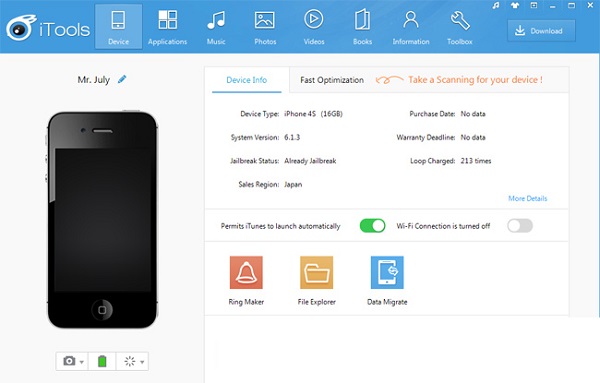Open the File Explorer tool
Screen dimensions: 600x383
pyautogui.click(x=316, y=280)
